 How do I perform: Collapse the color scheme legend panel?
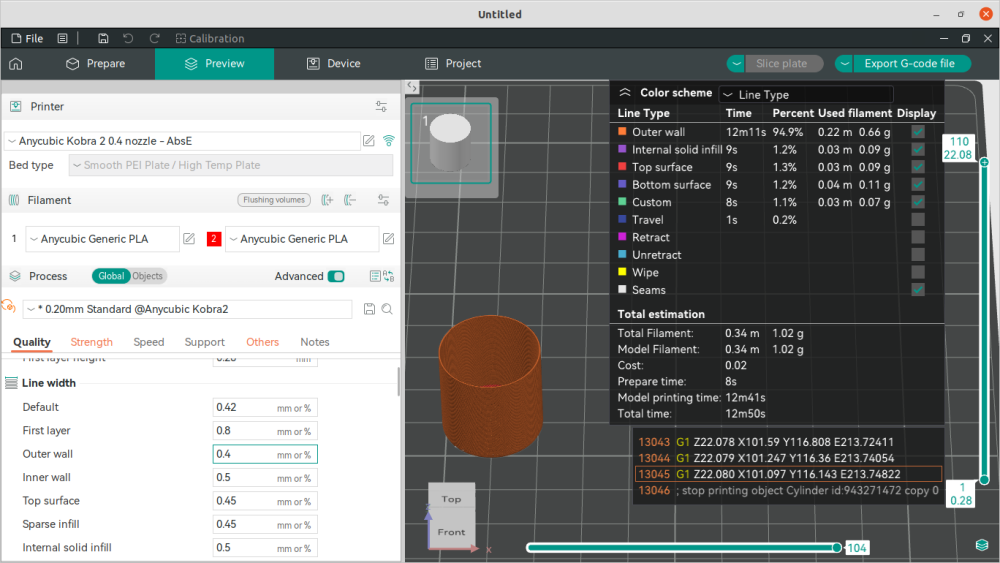click(x=625, y=92)
